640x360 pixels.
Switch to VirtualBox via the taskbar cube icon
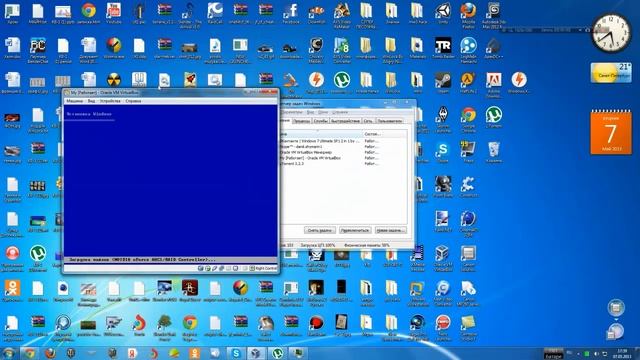(256, 353)
